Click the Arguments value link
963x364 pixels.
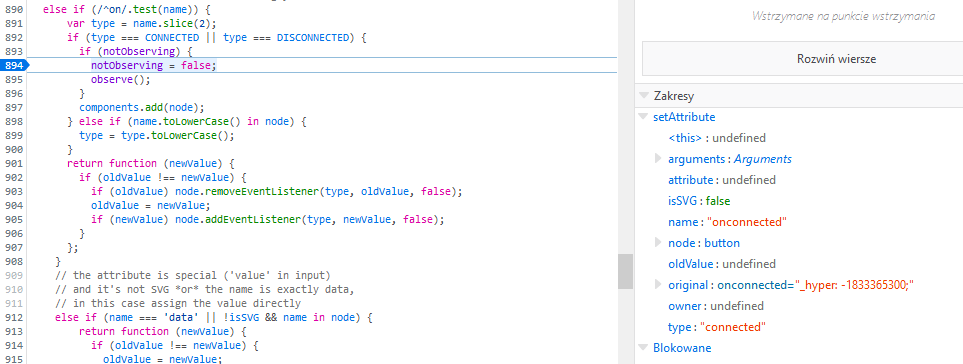763,159
